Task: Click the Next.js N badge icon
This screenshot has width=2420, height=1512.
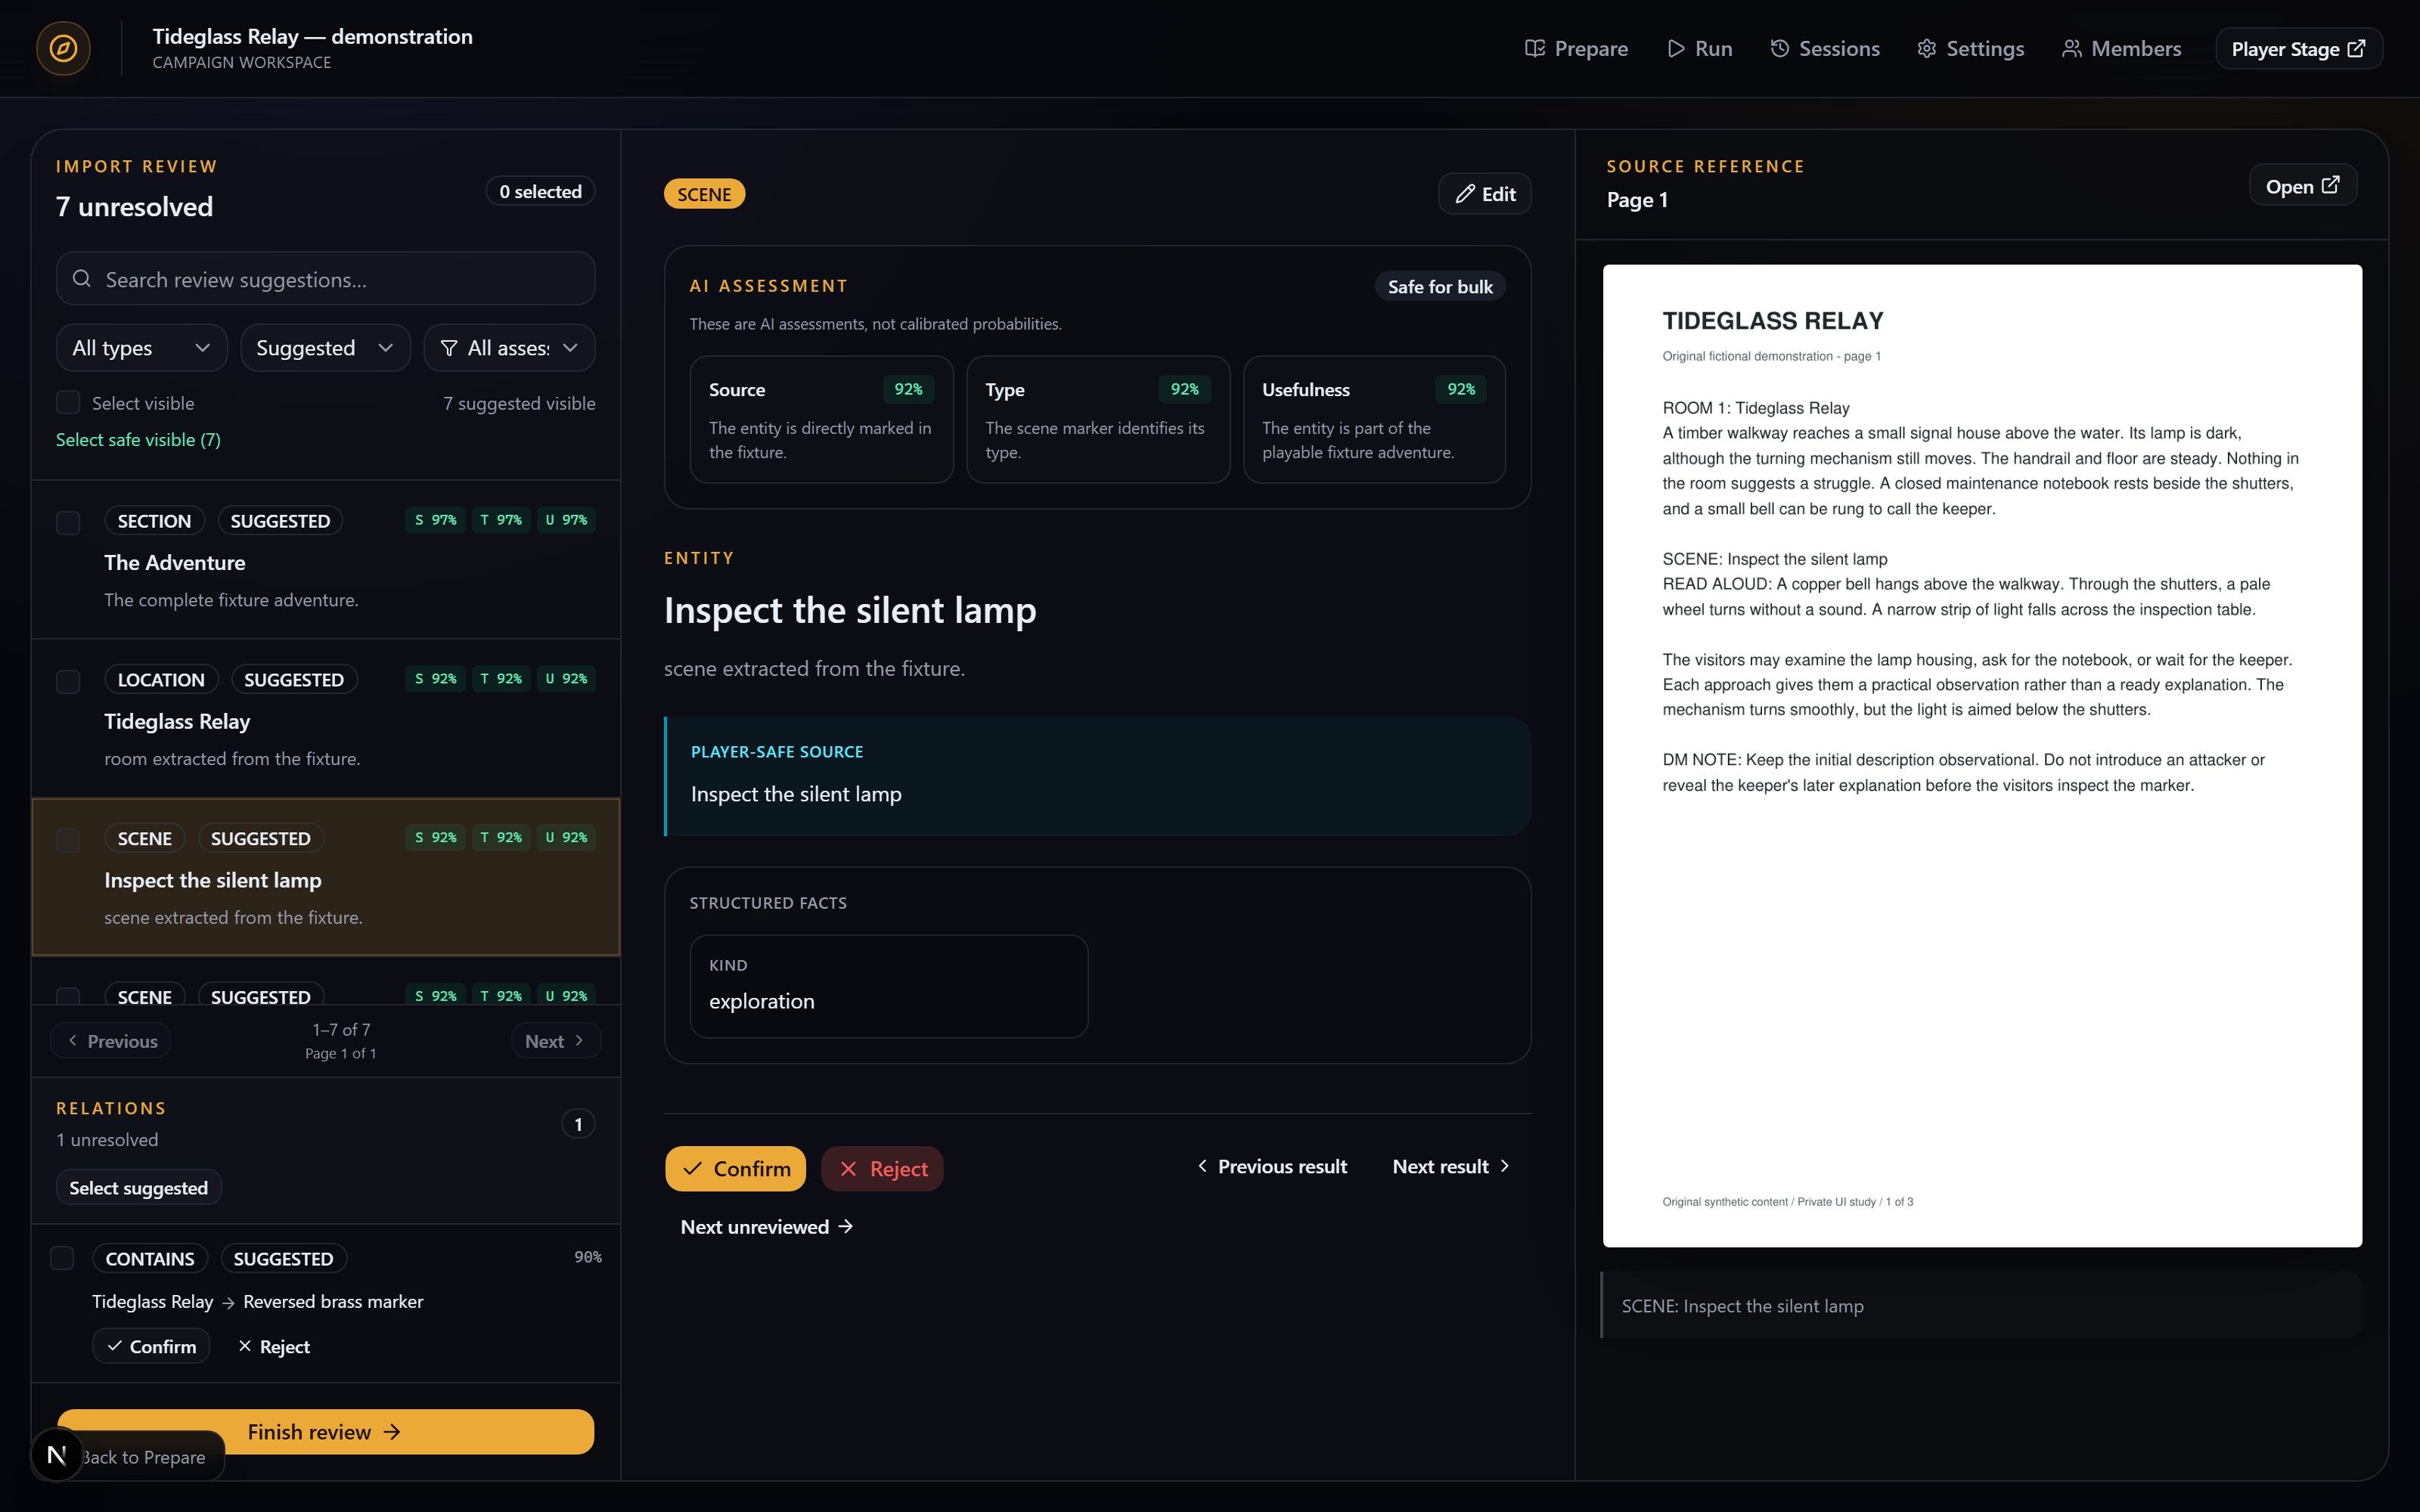Action: pos(57,1455)
